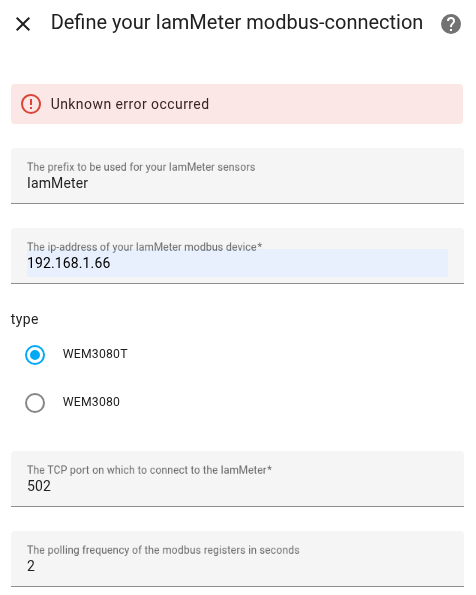
Task: Click the 'type' section label
Action: [x=24, y=319]
